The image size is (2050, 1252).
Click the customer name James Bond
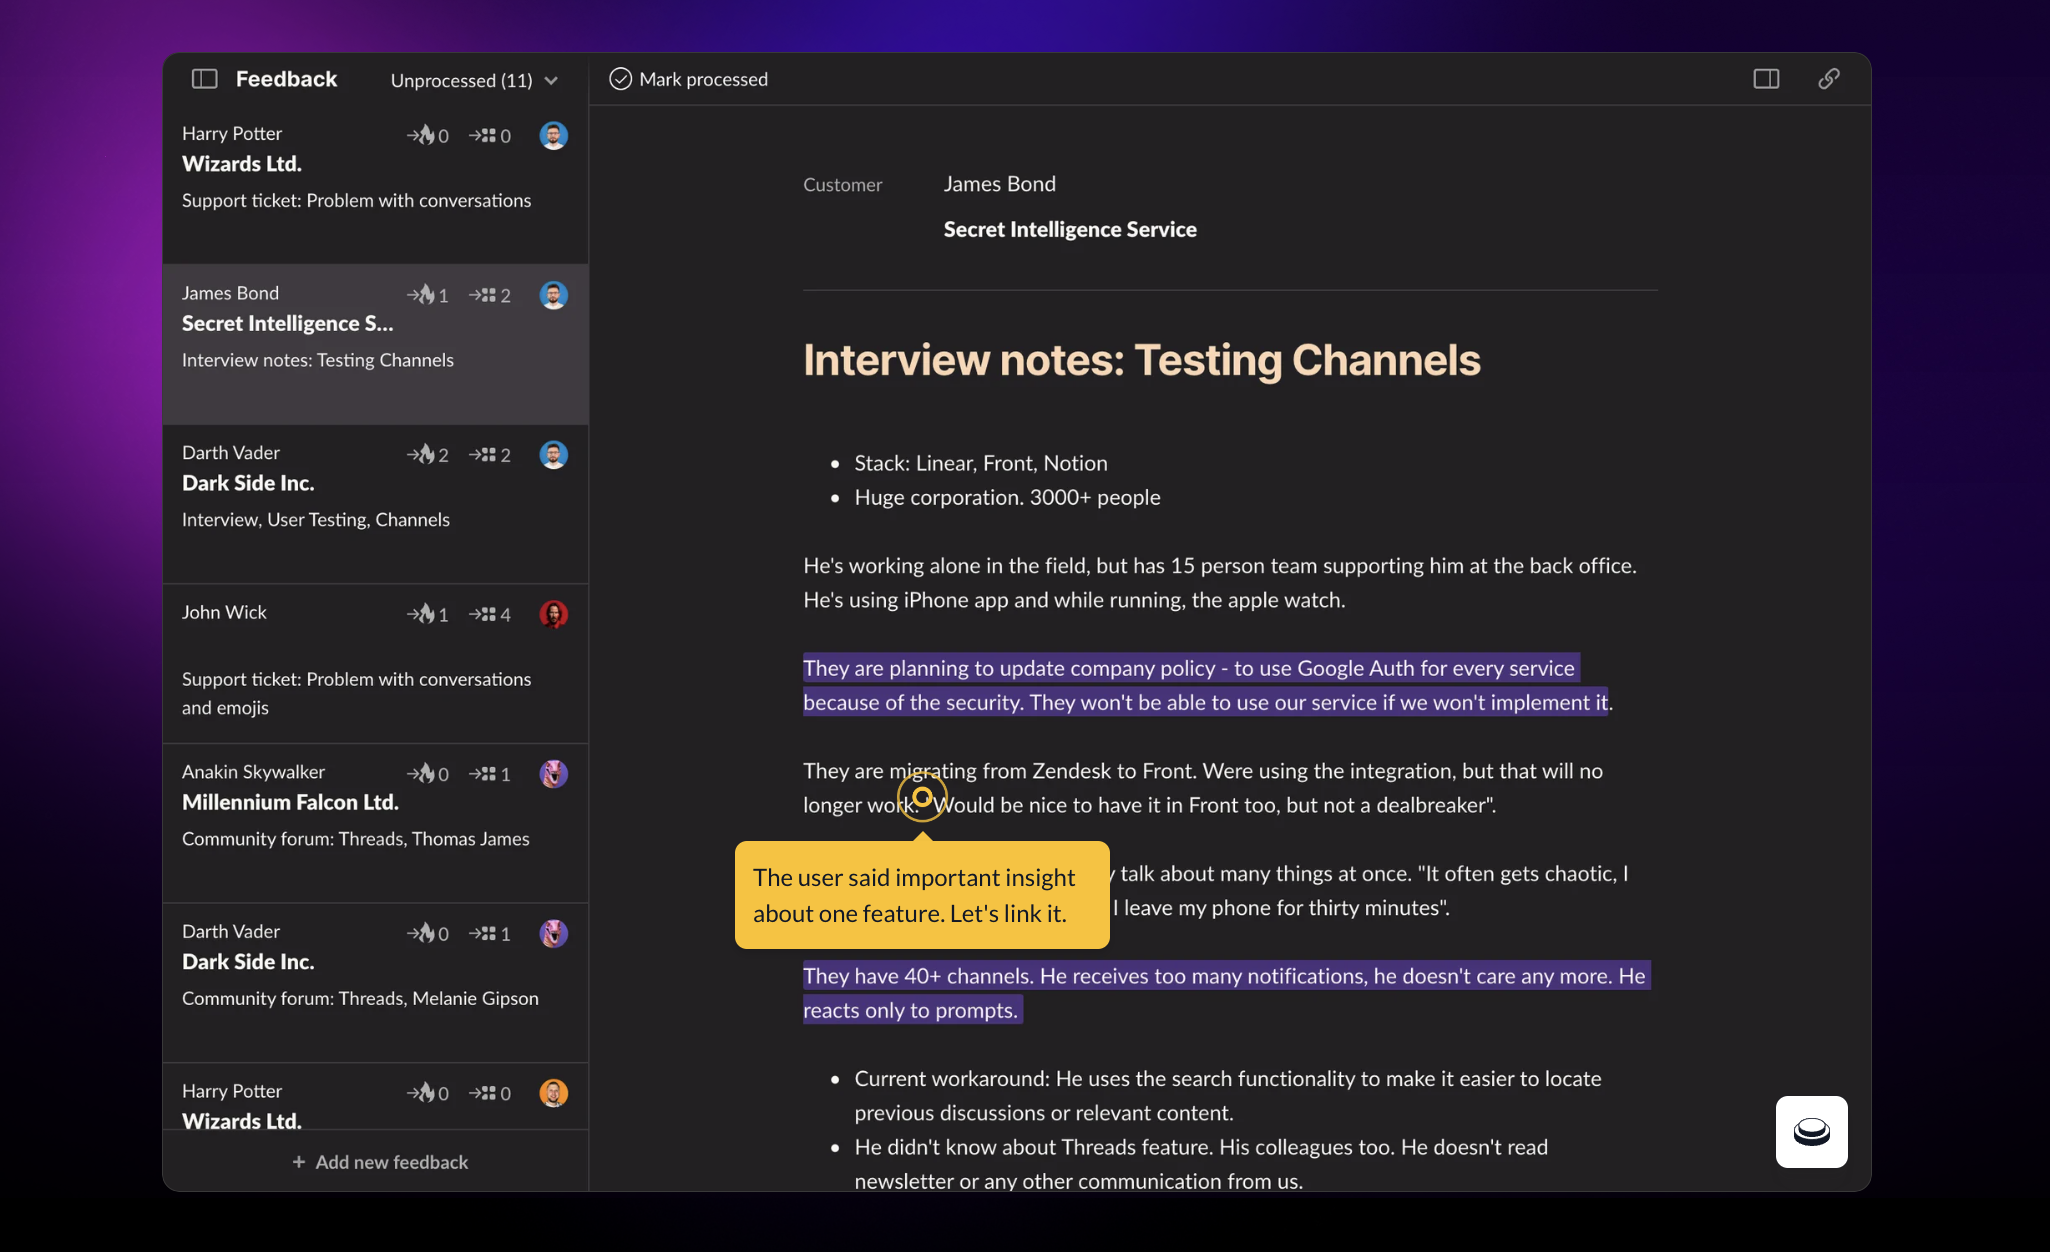click(999, 184)
